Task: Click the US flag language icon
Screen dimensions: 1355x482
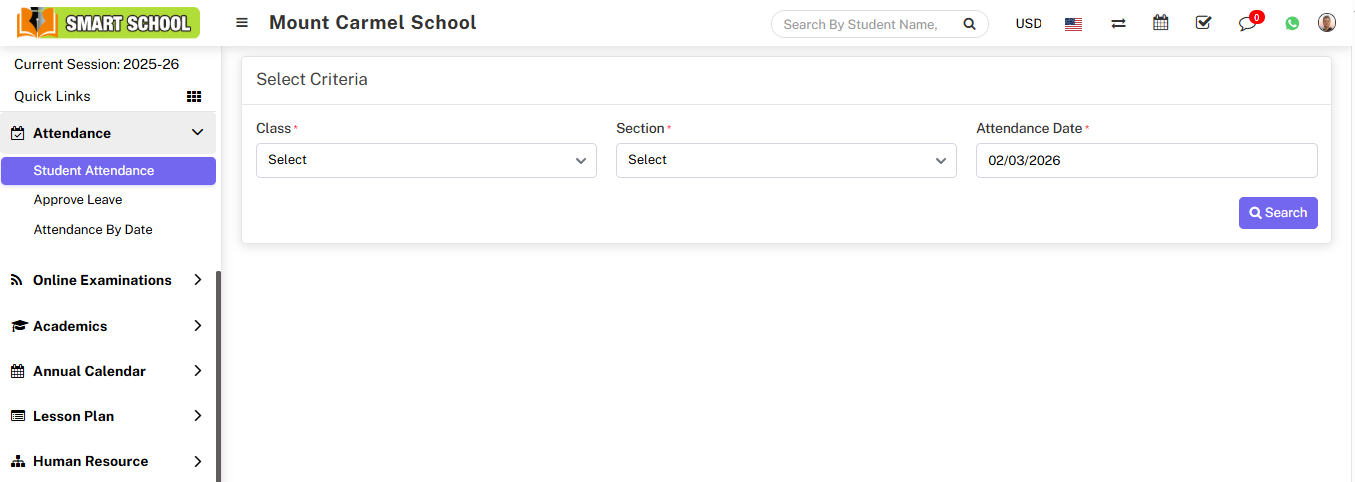Action: [x=1073, y=24]
